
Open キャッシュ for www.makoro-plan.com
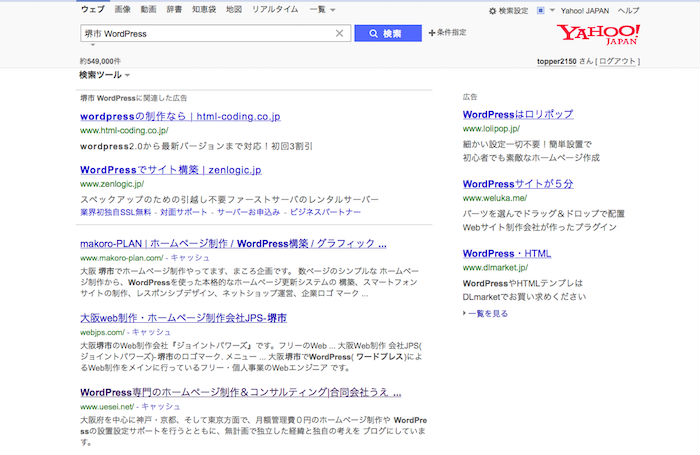[190, 258]
